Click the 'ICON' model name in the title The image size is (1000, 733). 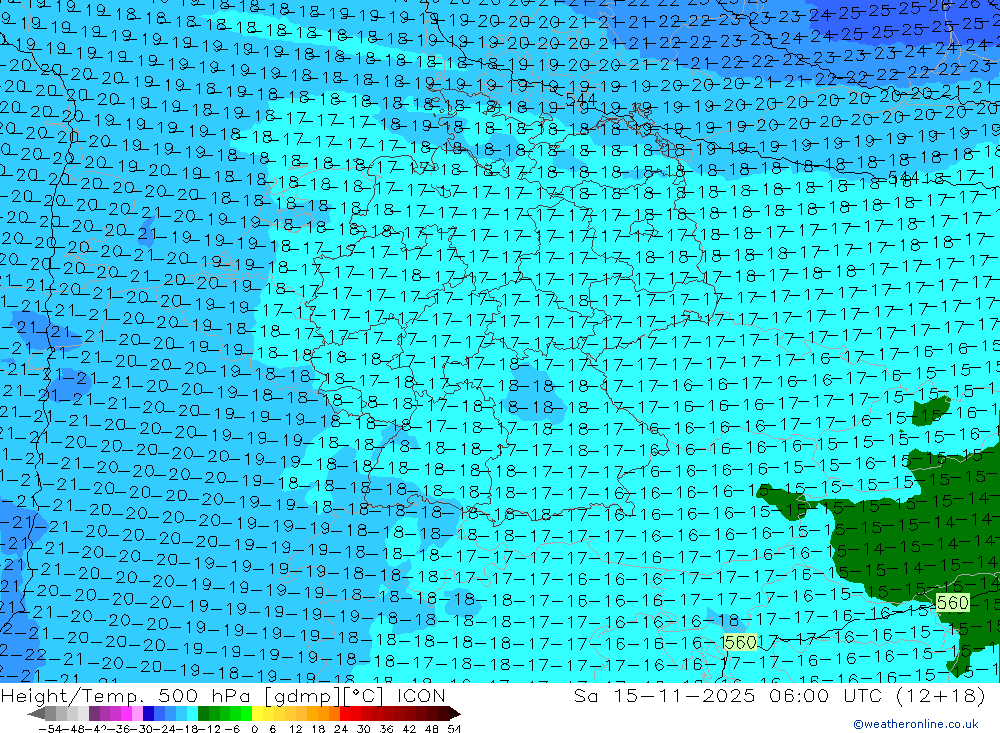[421, 696]
